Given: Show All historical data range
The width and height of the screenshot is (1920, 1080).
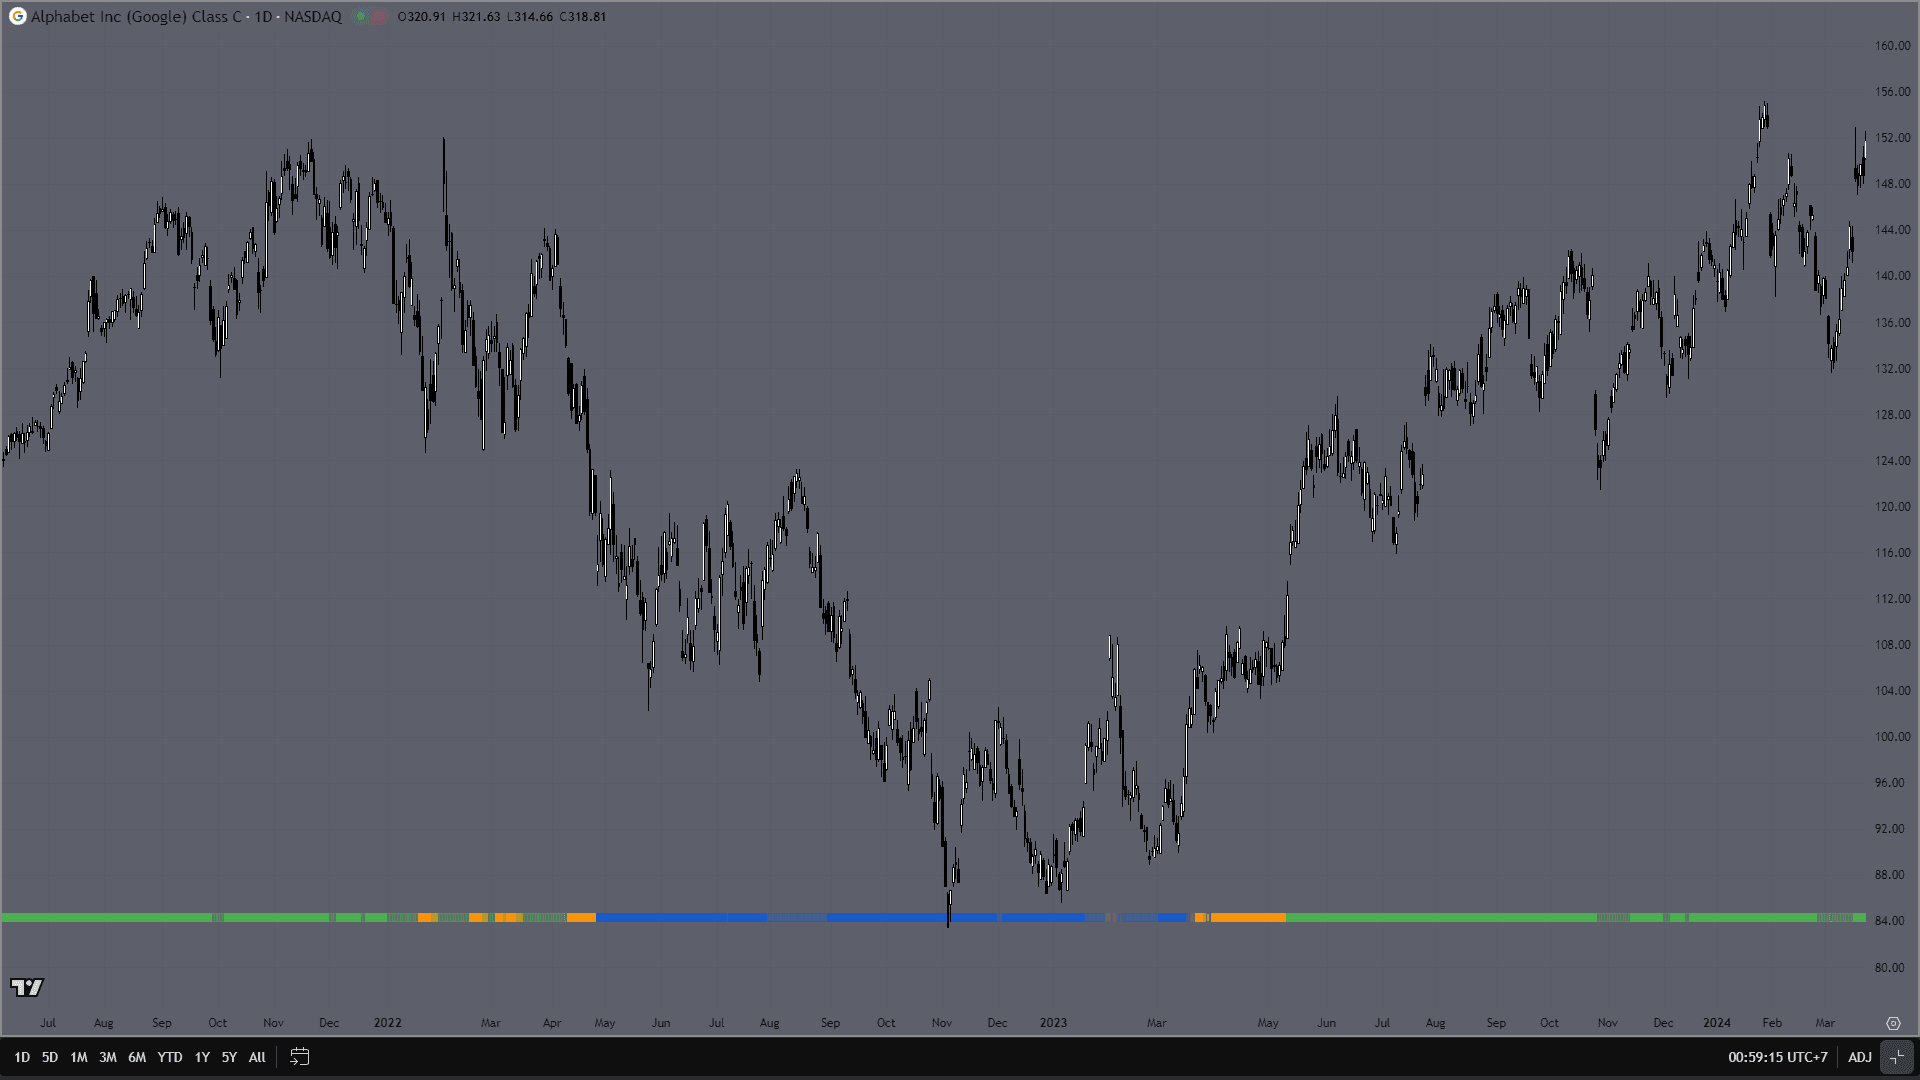Looking at the screenshot, I should pyautogui.click(x=257, y=1057).
